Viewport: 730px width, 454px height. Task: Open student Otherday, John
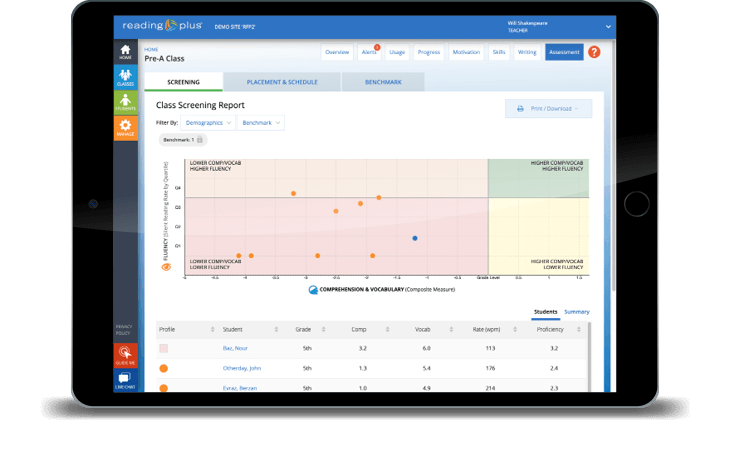[x=242, y=368]
